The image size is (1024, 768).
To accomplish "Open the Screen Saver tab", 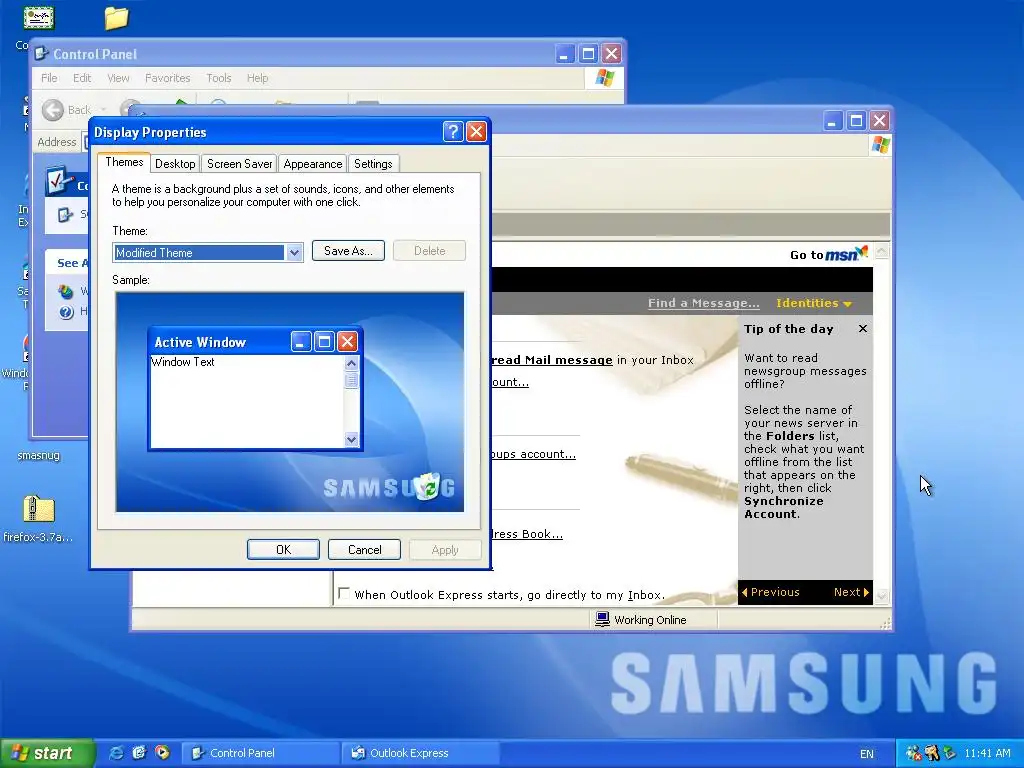I will click(240, 164).
